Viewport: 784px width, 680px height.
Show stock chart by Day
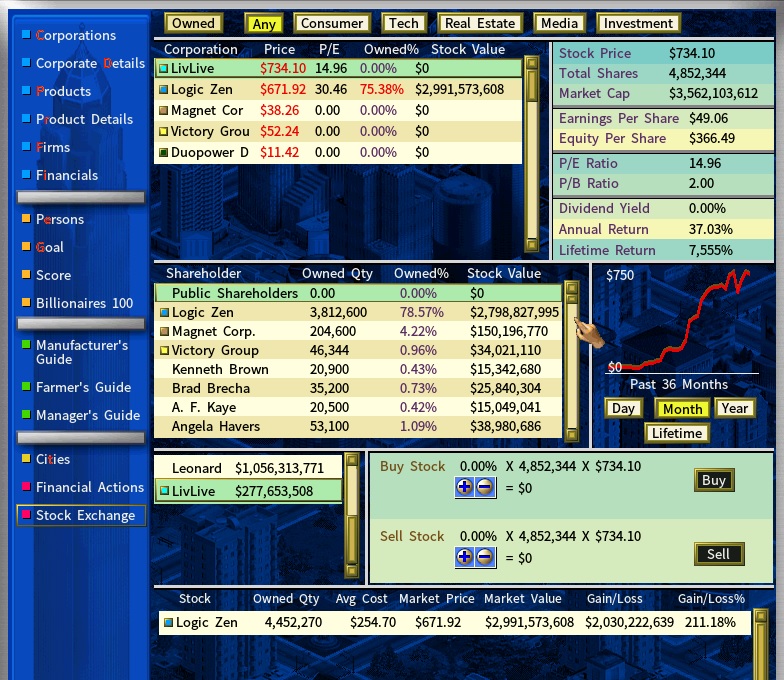(x=623, y=408)
